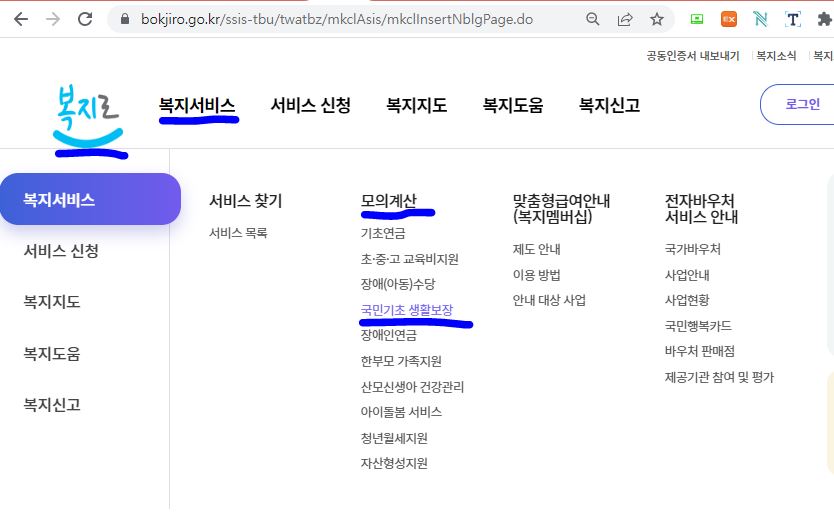Select 복지지도 in left sidebar

(x=52, y=301)
